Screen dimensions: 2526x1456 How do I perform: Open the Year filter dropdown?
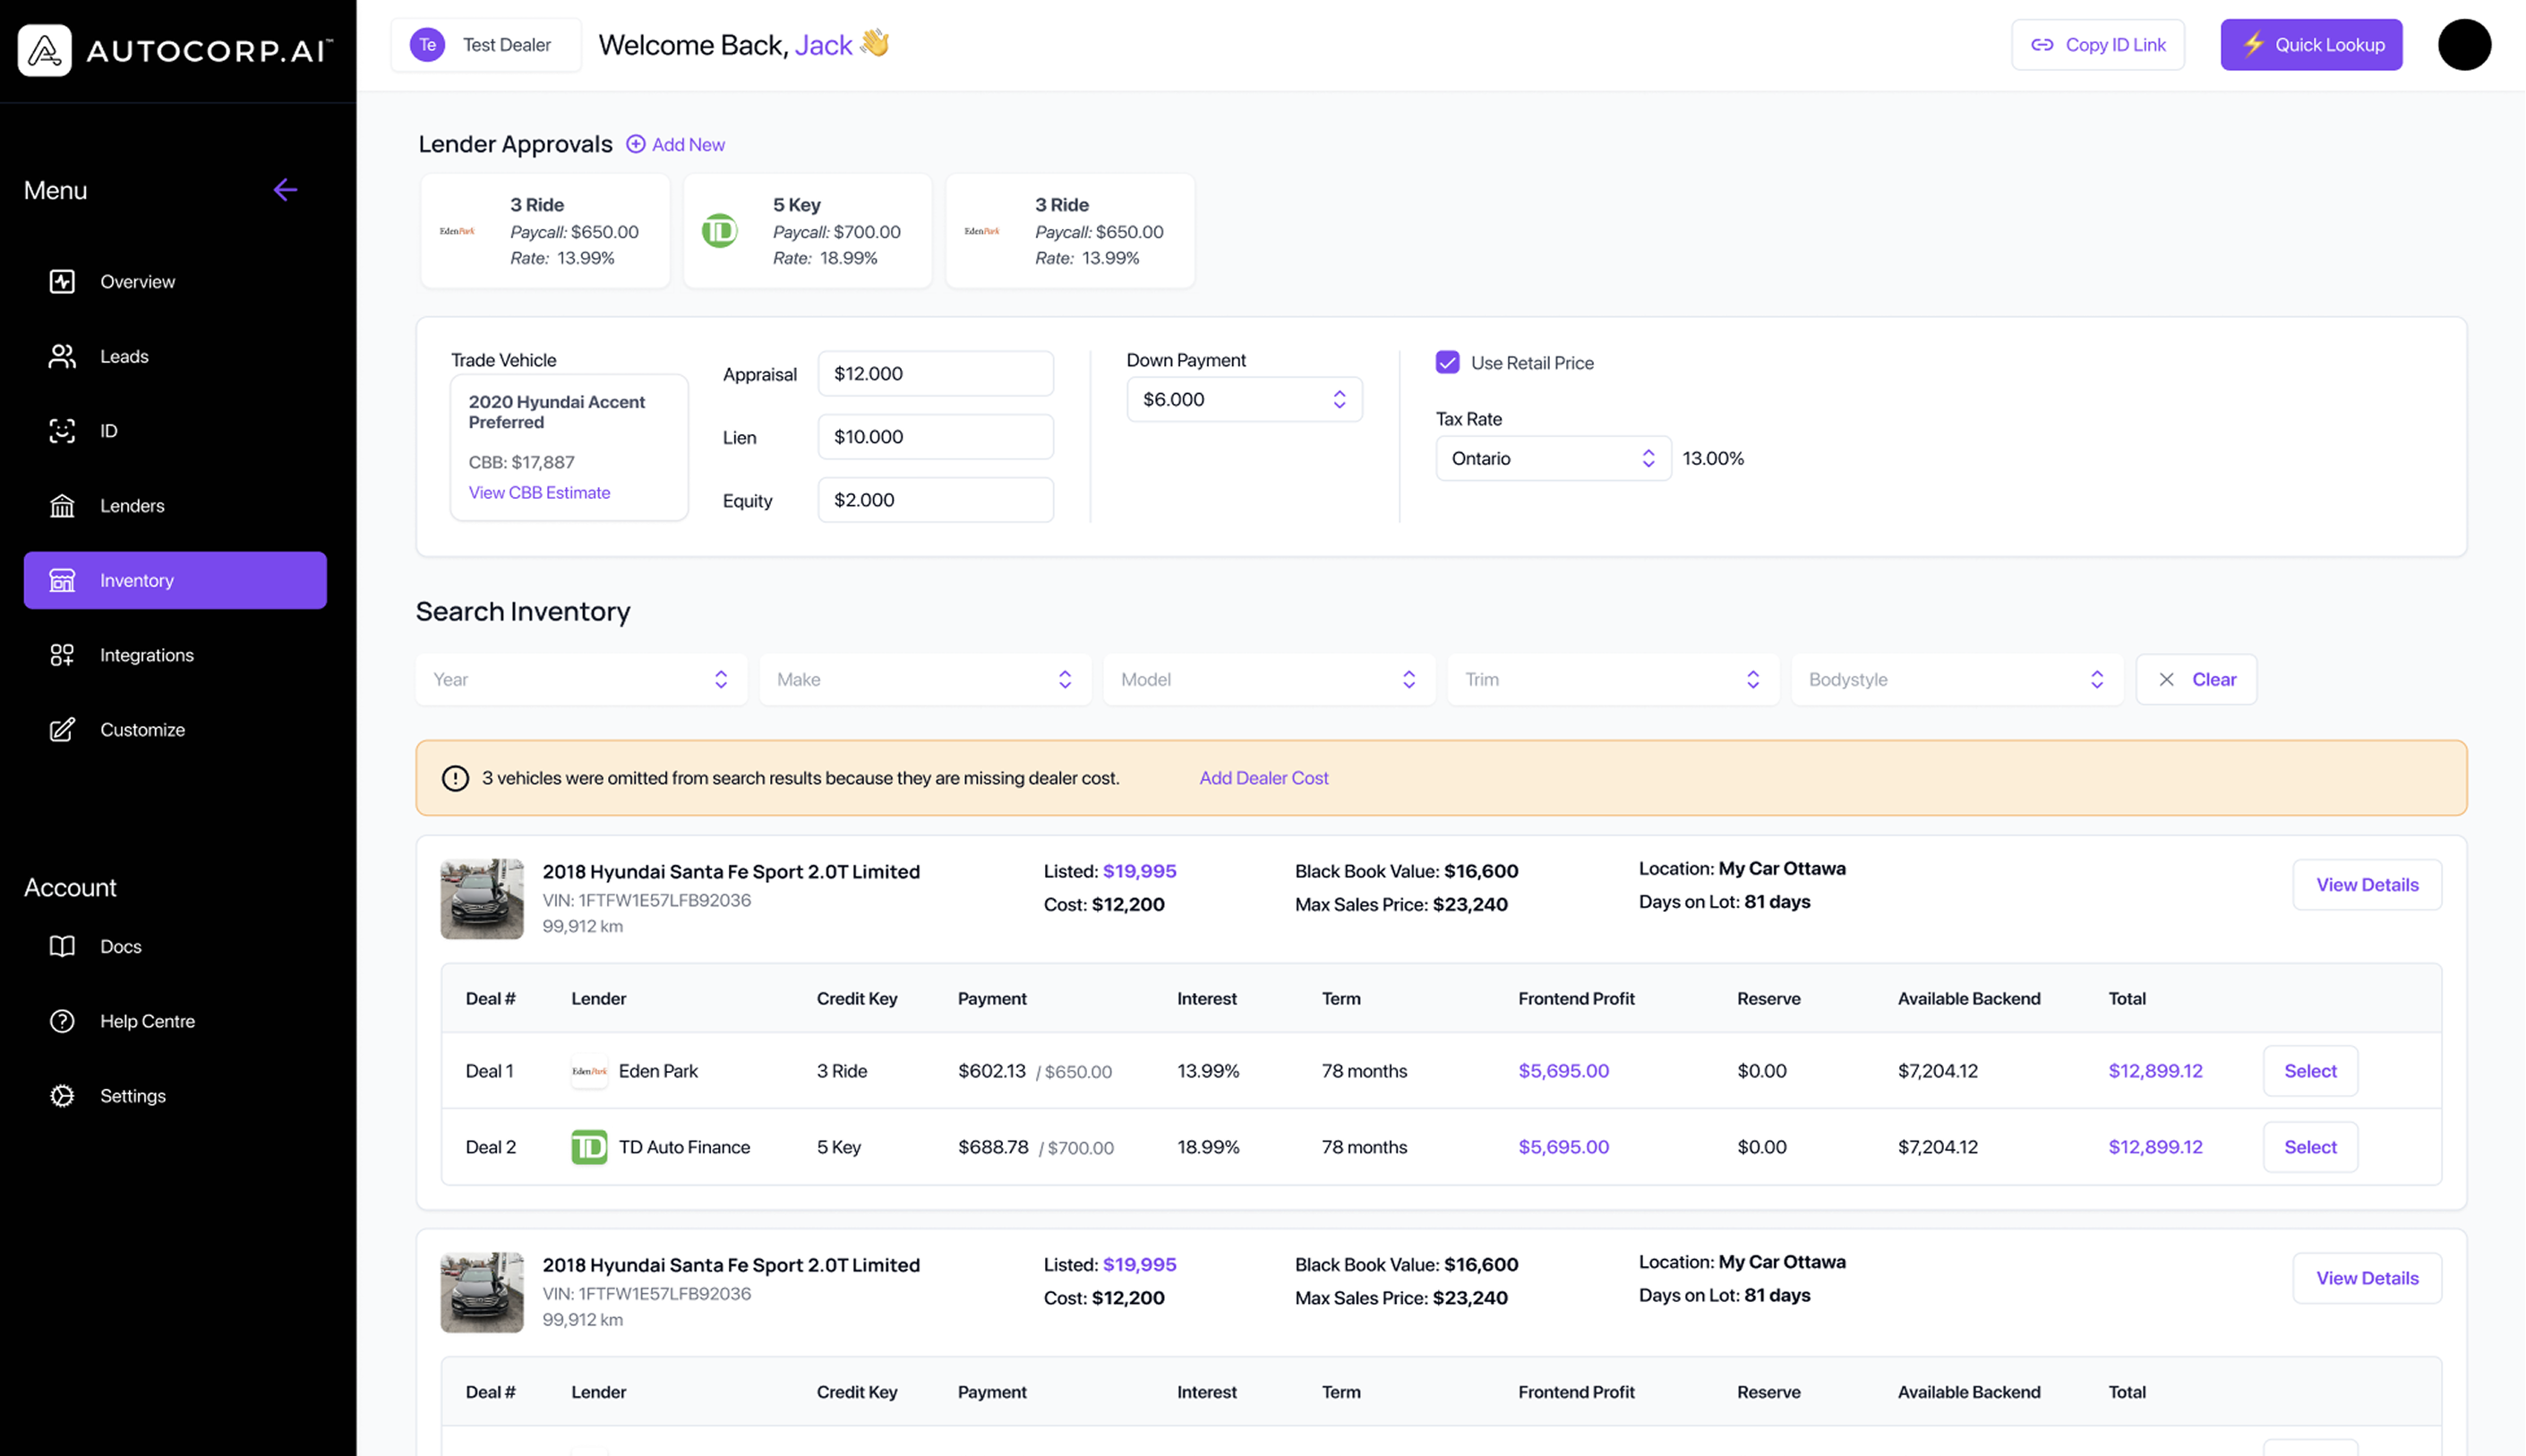pyautogui.click(x=581, y=679)
